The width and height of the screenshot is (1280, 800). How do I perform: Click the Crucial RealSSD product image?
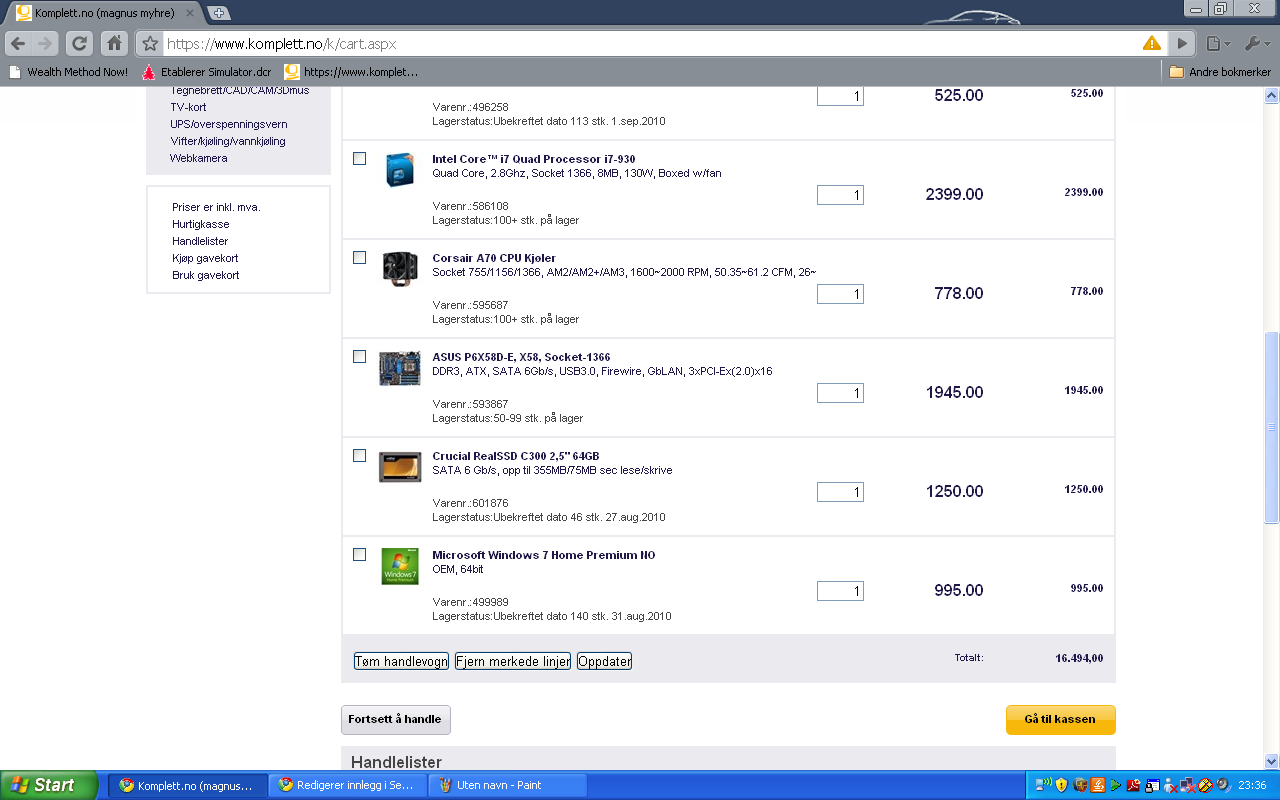(x=400, y=467)
